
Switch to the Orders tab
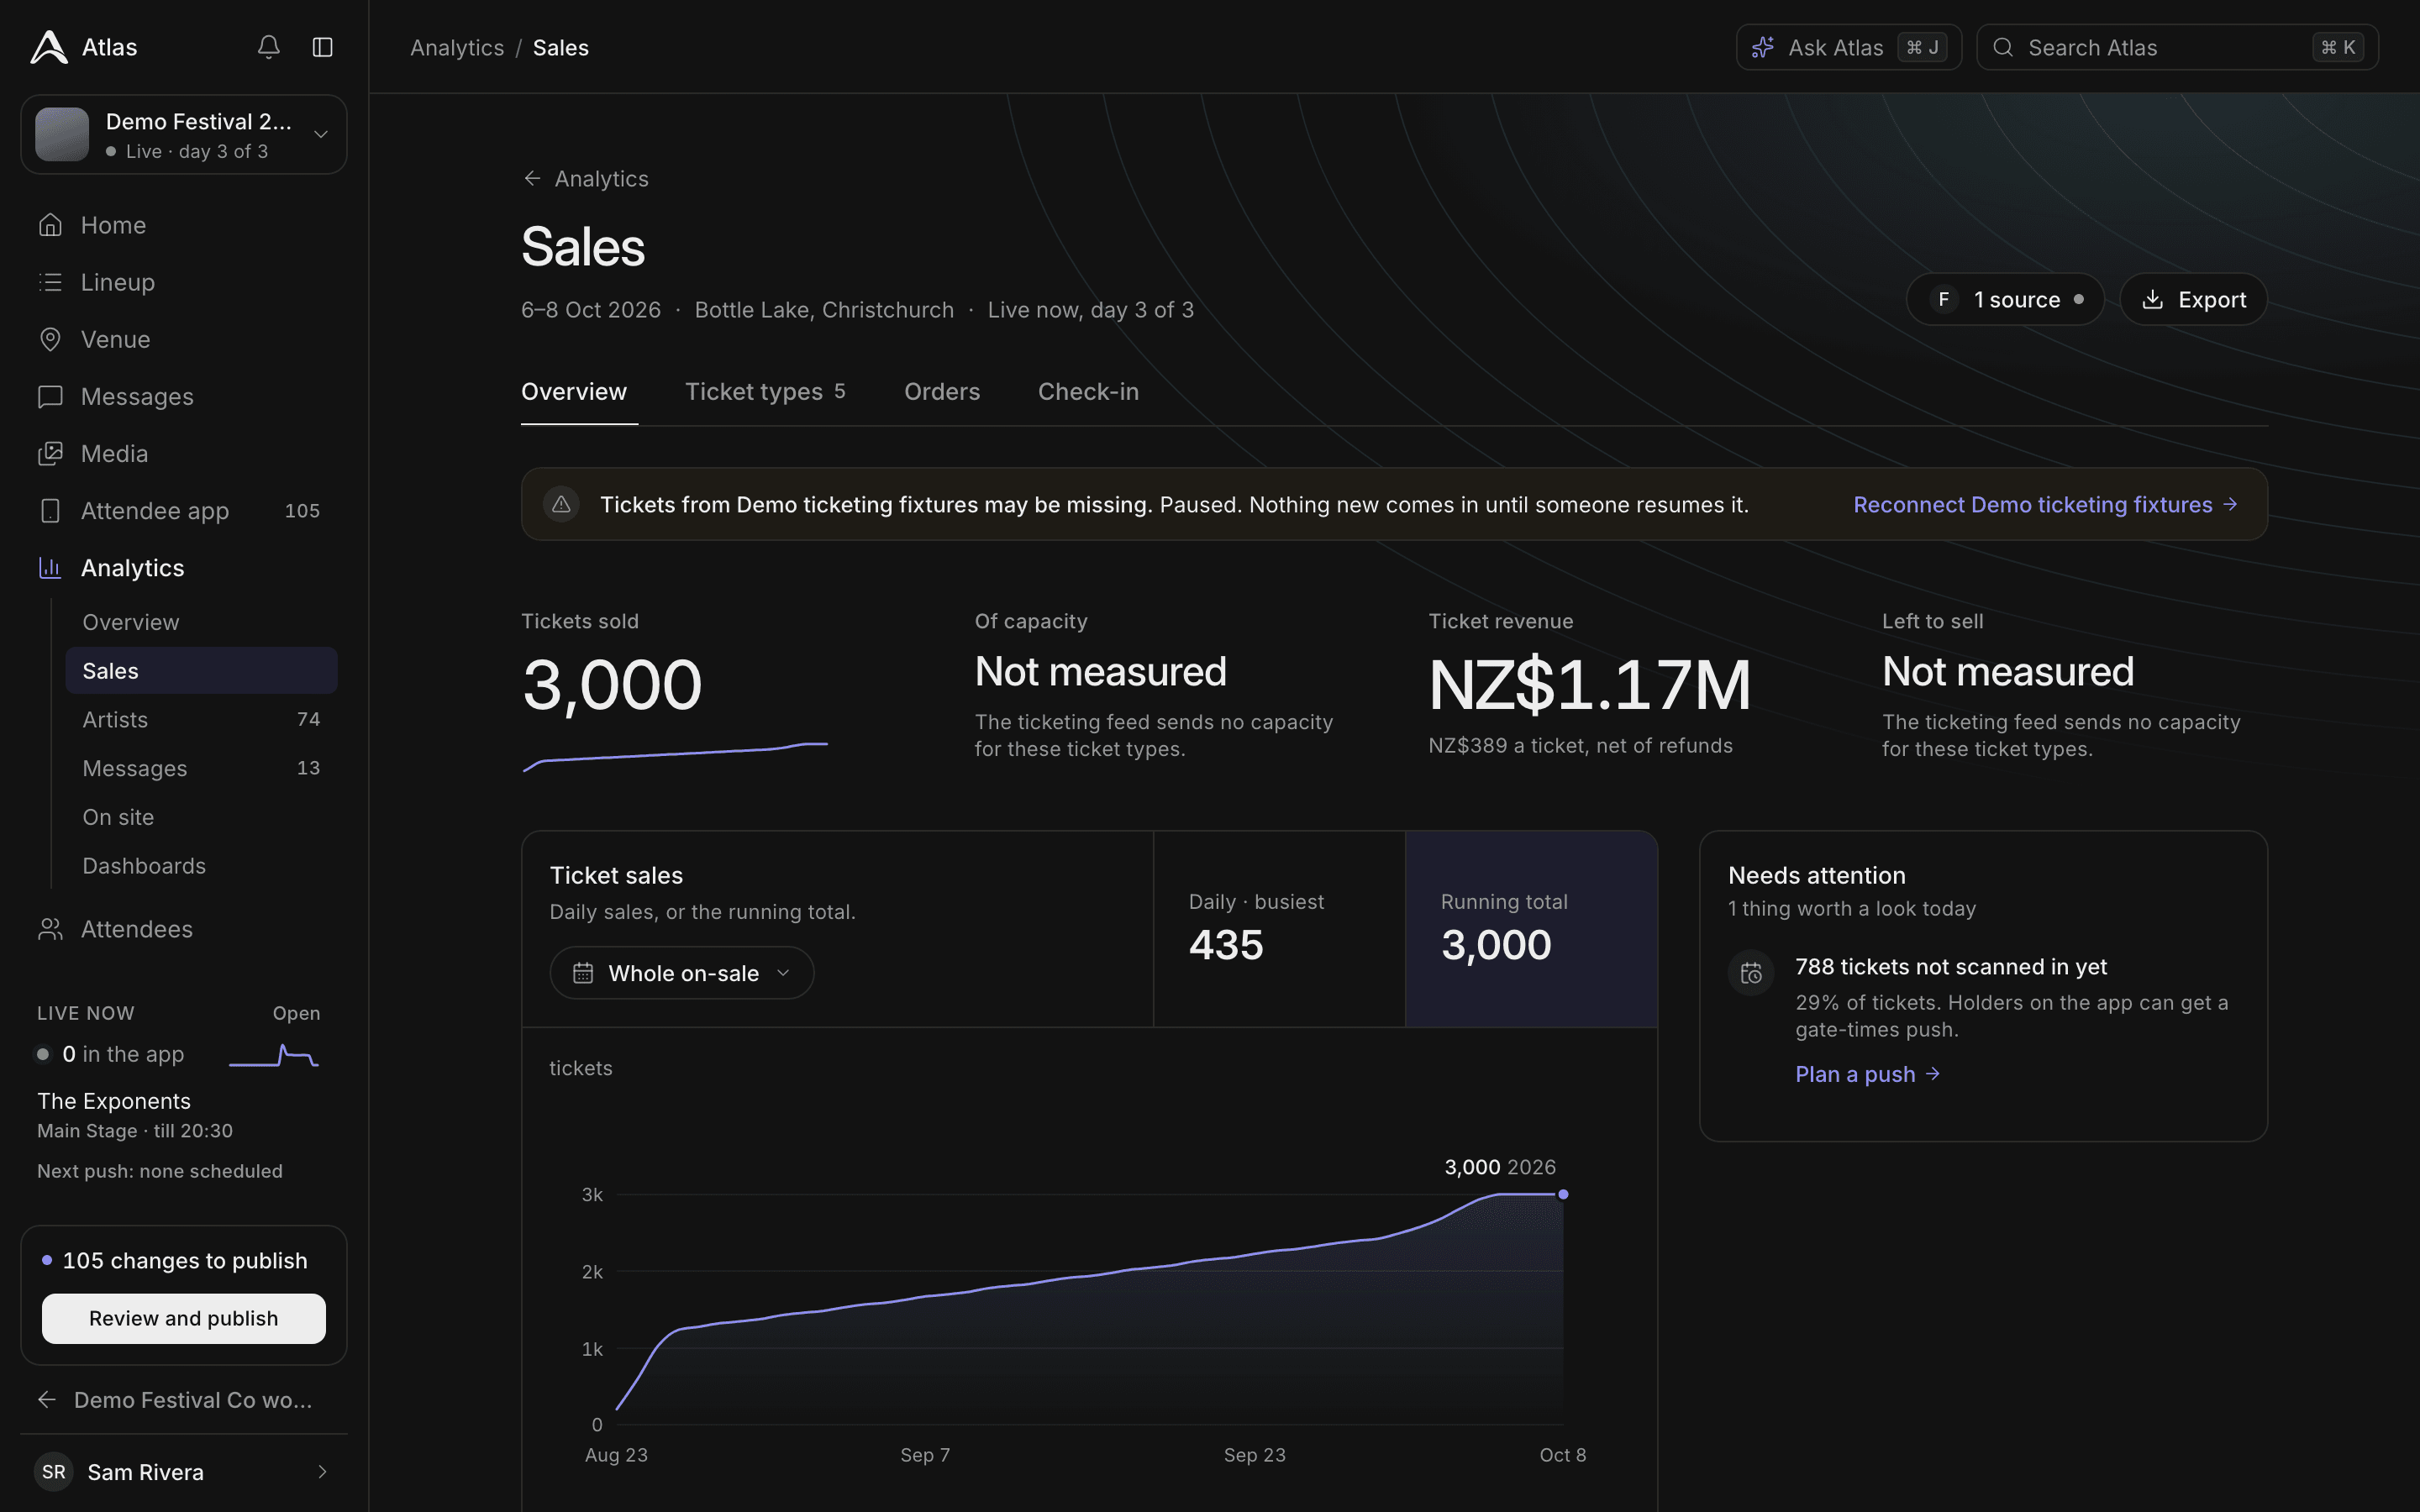pos(942,392)
